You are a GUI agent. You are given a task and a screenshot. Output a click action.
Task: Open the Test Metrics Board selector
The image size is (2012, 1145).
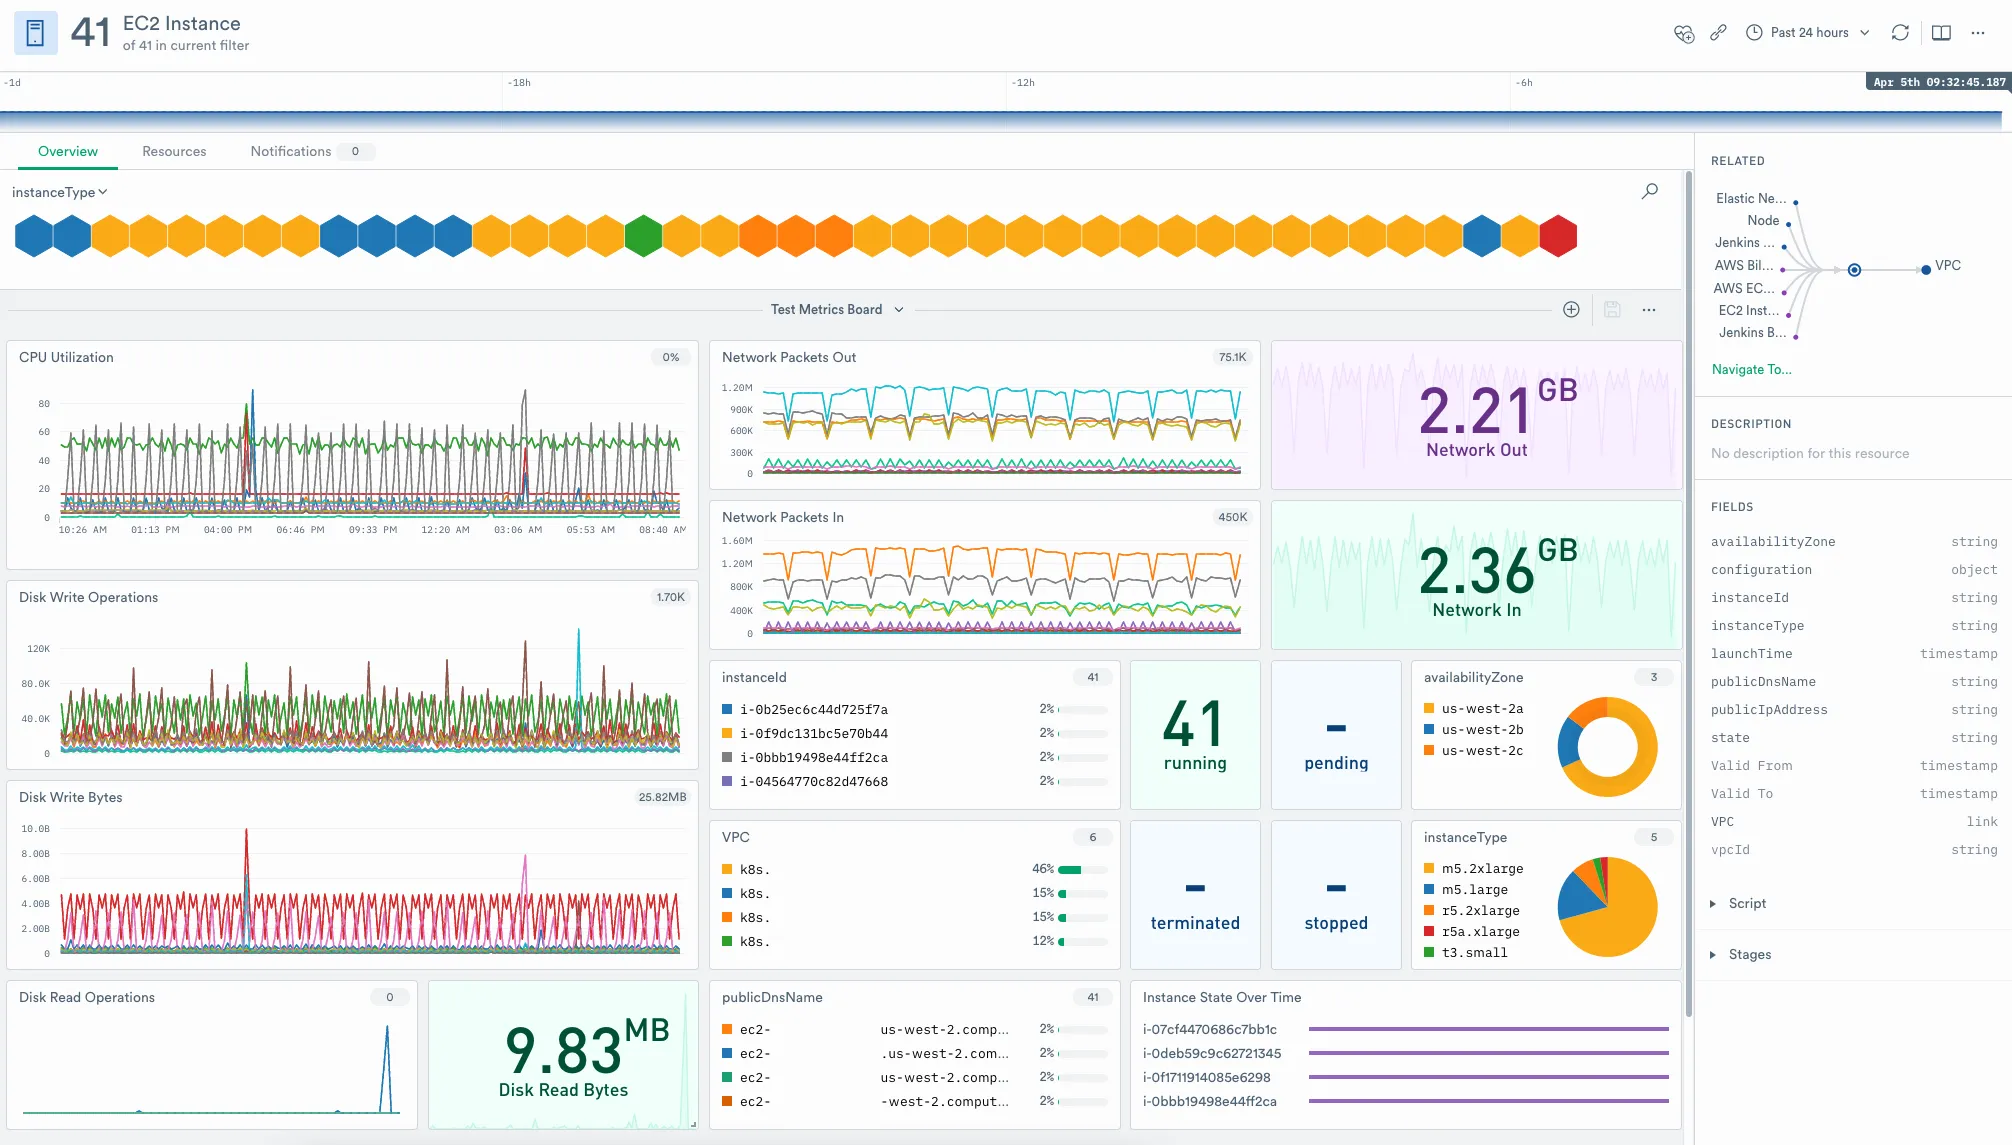(837, 310)
